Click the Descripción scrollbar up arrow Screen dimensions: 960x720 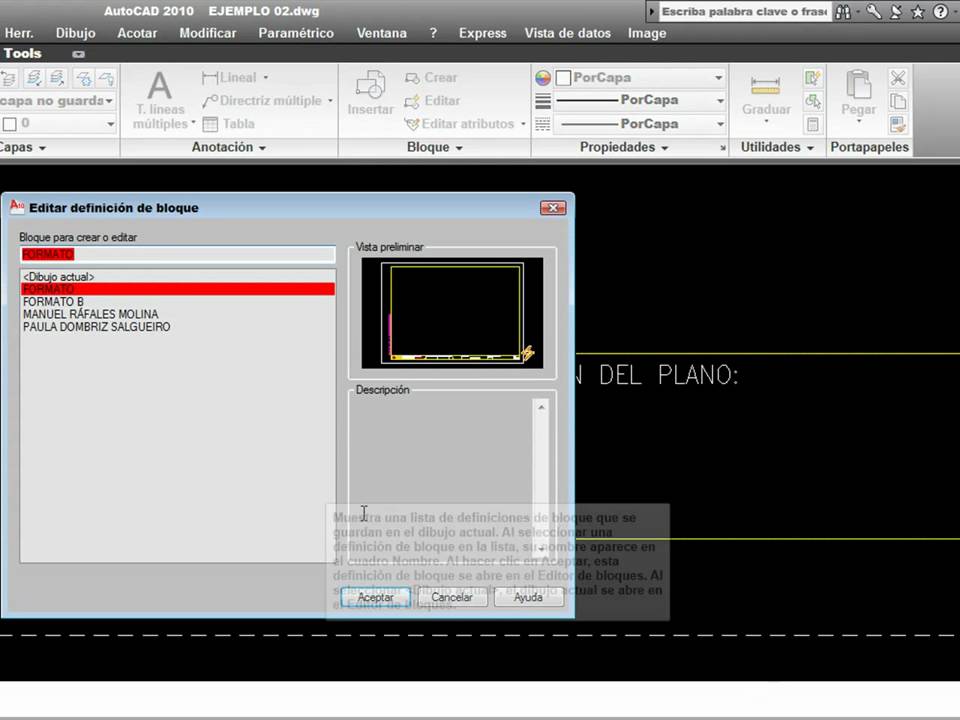click(541, 407)
